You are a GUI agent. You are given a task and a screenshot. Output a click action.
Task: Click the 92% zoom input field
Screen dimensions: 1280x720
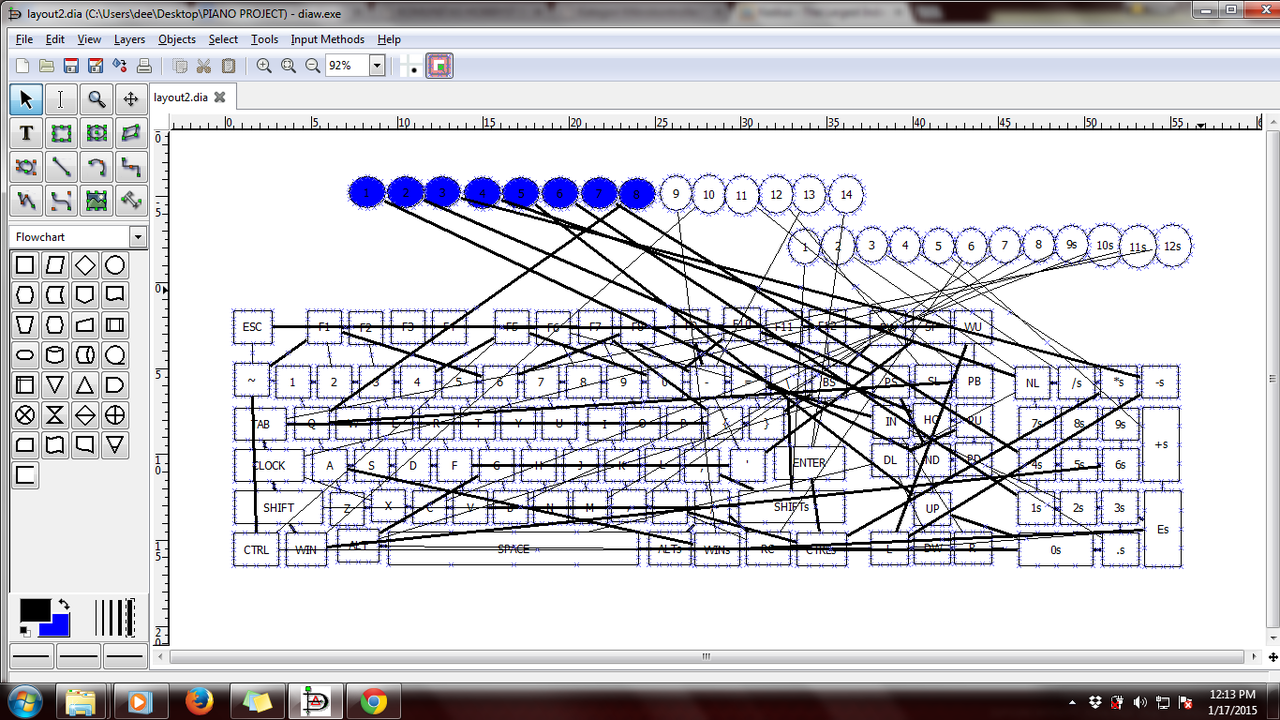(347, 66)
